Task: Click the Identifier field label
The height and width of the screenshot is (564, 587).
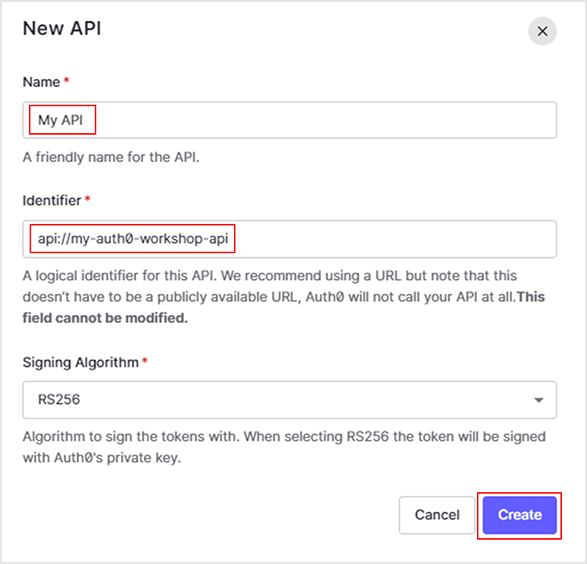Action: (52, 200)
